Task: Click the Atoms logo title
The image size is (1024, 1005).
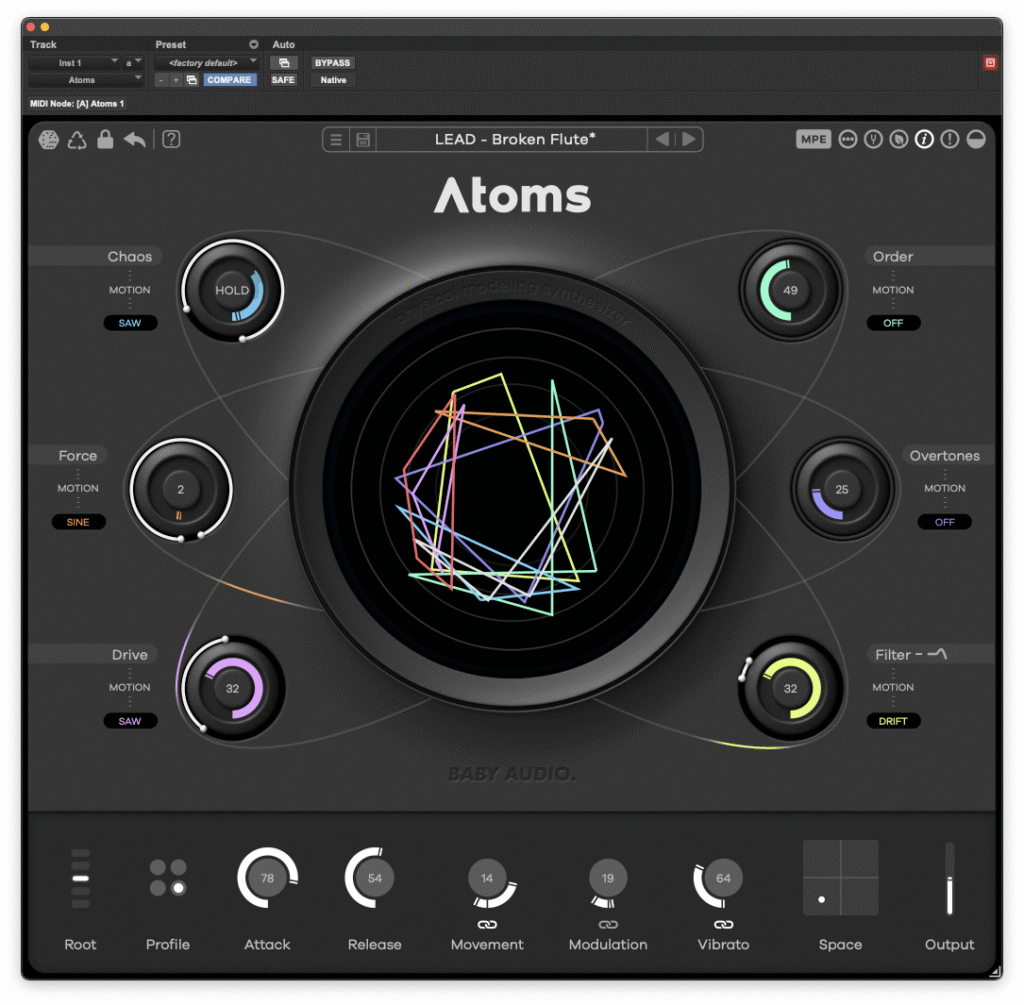Action: point(513,195)
